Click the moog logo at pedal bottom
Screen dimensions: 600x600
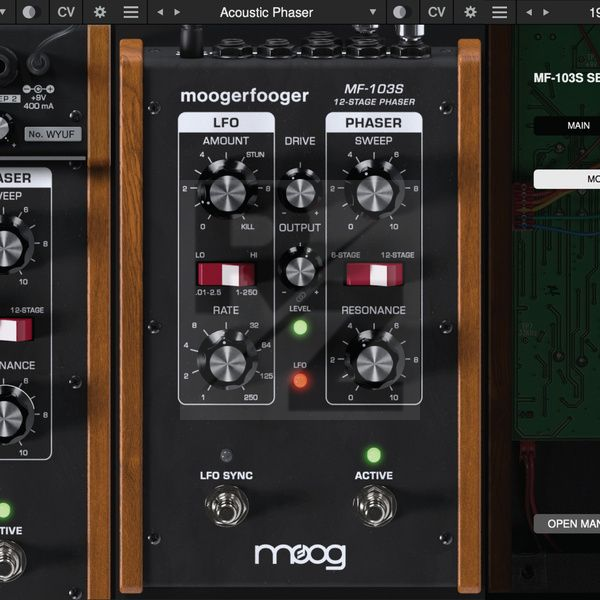coord(300,556)
